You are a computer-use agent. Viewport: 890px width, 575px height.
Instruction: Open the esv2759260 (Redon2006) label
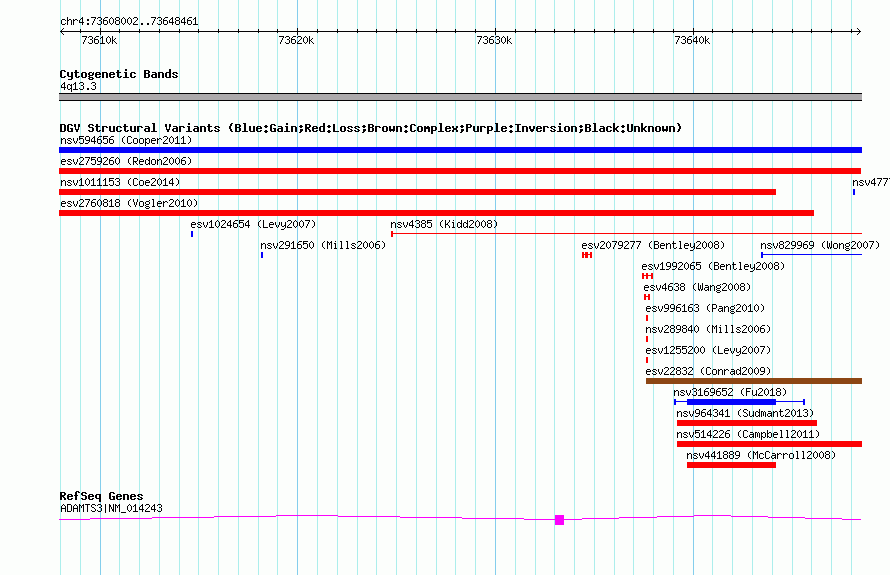[x=126, y=161]
